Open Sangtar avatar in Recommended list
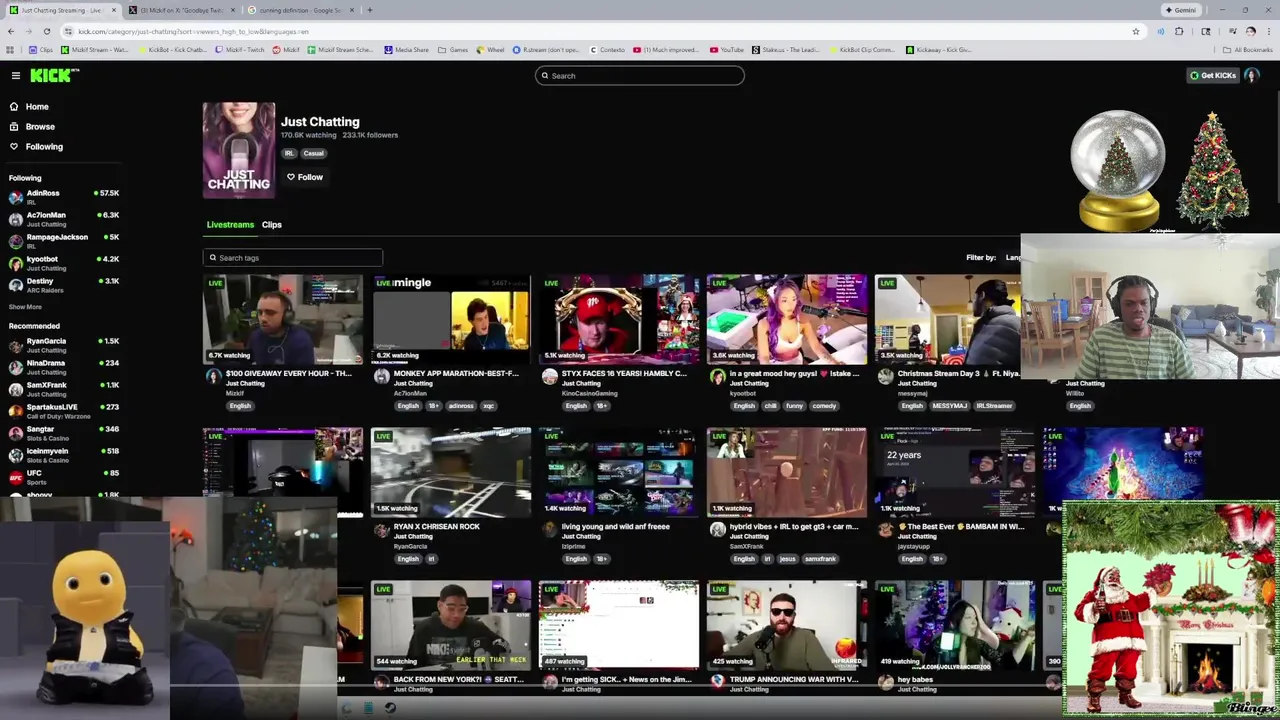Image resolution: width=1280 pixels, height=720 pixels. 16,433
